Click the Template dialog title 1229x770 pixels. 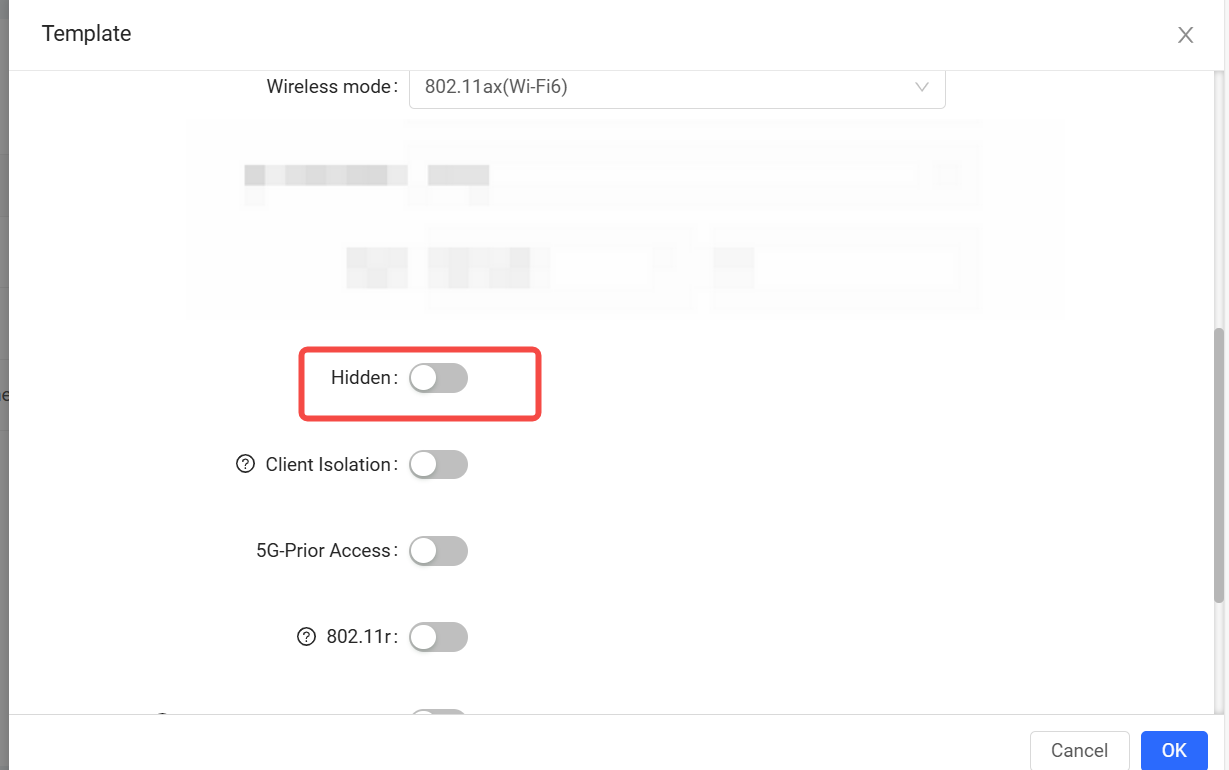pyautogui.click(x=87, y=34)
